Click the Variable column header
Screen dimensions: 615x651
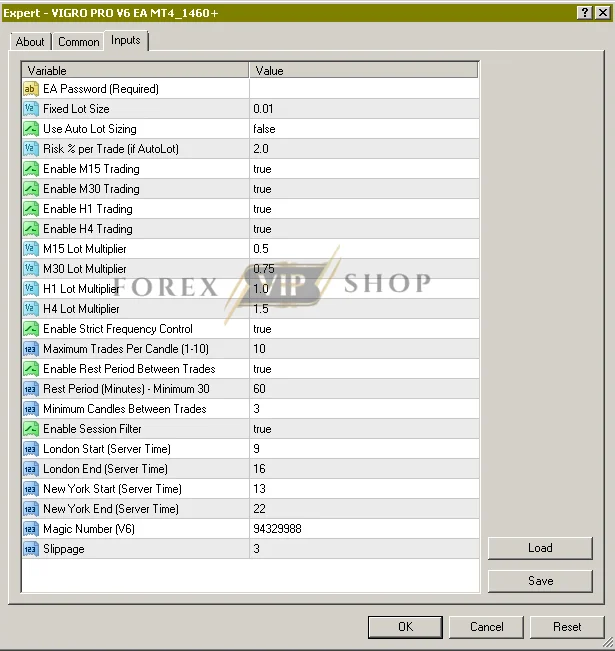135,71
